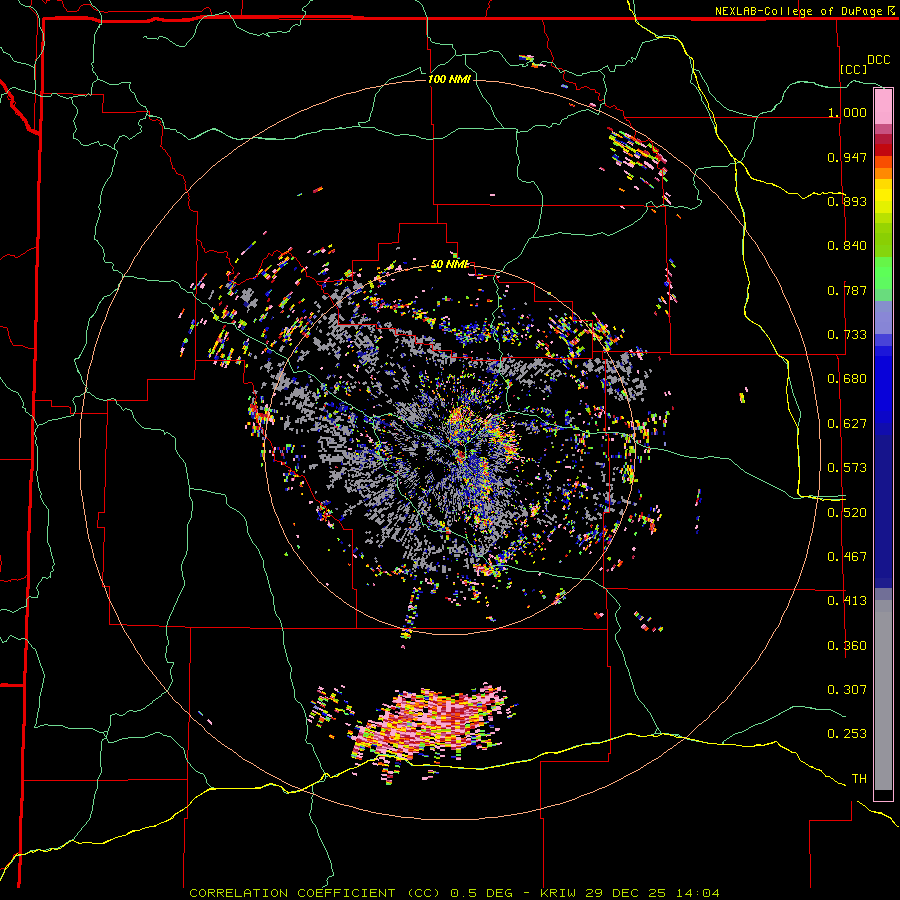Select the 1.000 value on the scale
The height and width of the screenshot is (900, 900).
tap(847, 112)
